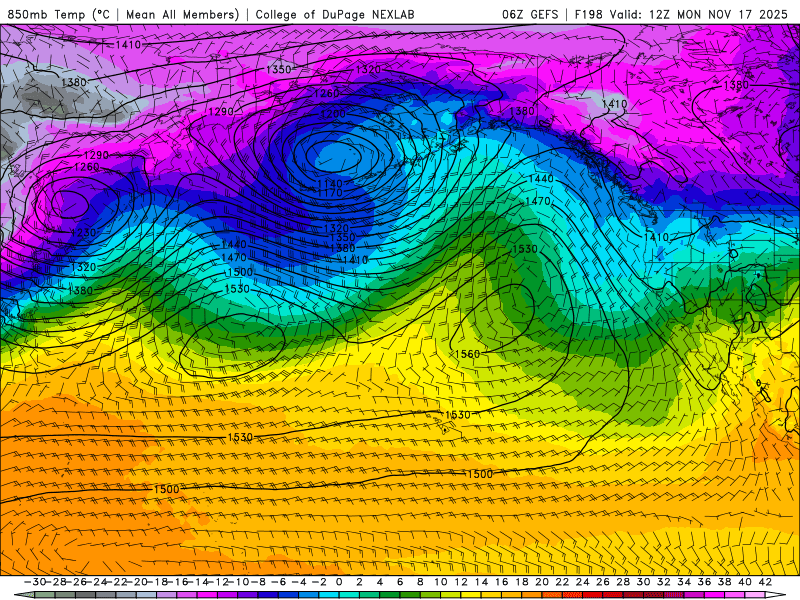
Task: Select the 'College of DuPage NEXLAB' text
Action: [x=335, y=15]
